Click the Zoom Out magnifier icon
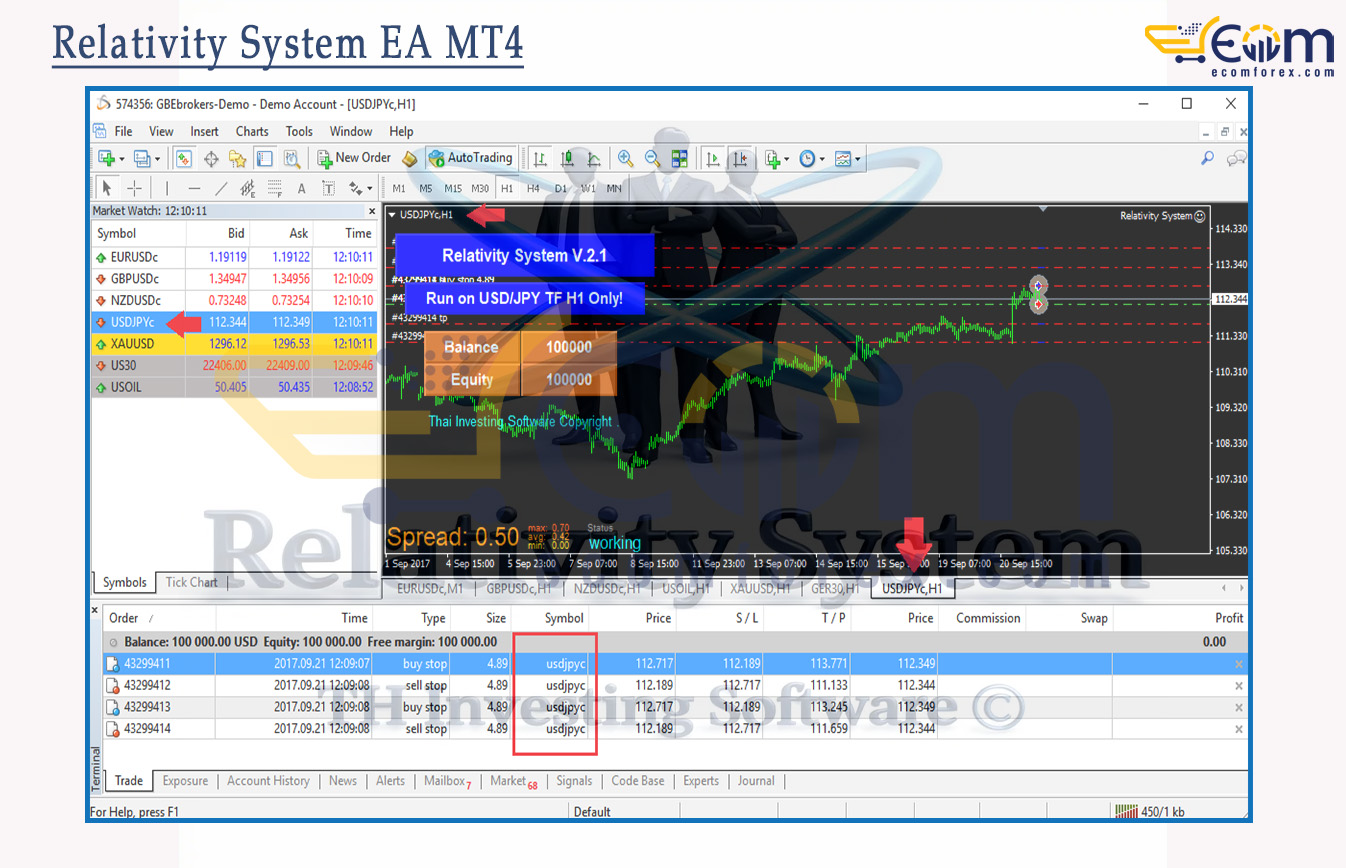 point(652,158)
